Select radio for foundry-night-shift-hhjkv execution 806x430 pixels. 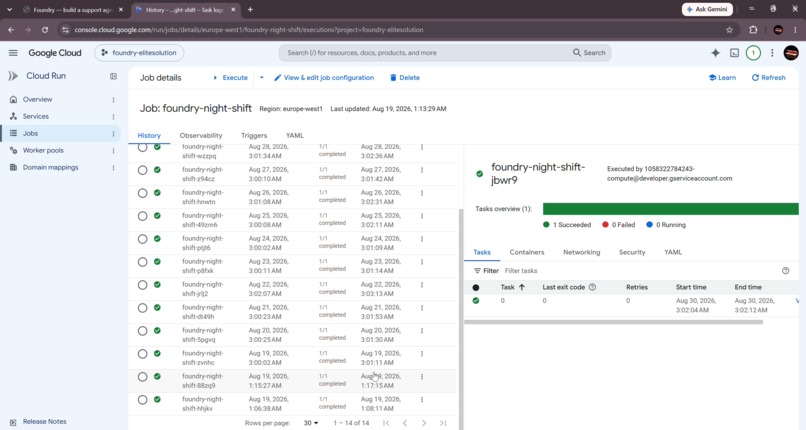pyautogui.click(x=142, y=400)
